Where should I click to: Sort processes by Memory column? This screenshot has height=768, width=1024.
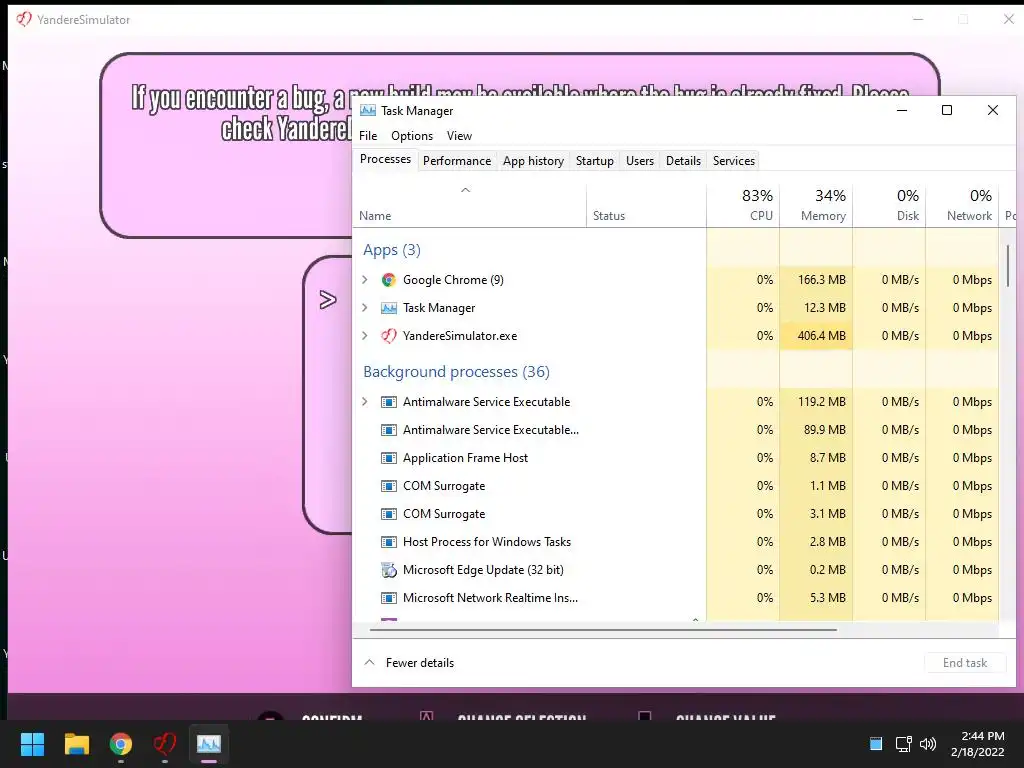coord(816,205)
